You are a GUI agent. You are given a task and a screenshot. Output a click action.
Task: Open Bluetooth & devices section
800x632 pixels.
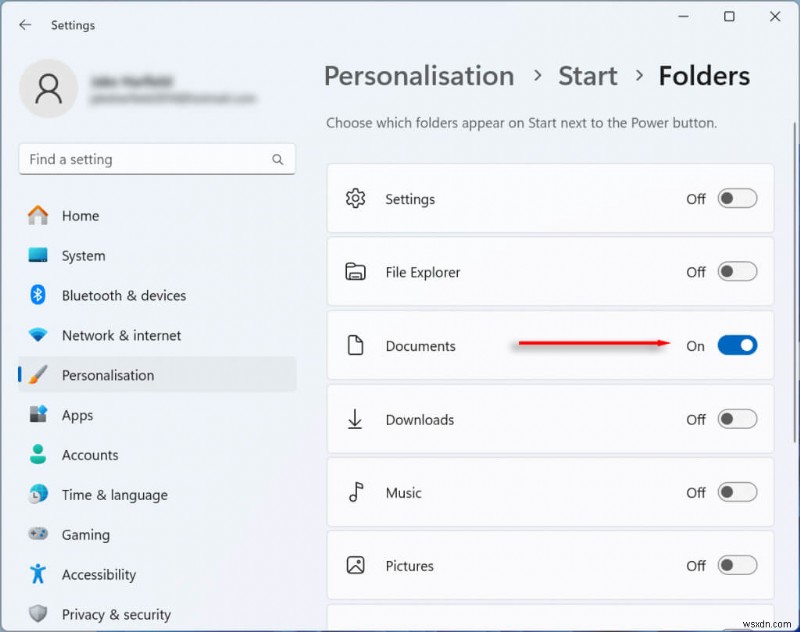[157, 295]
